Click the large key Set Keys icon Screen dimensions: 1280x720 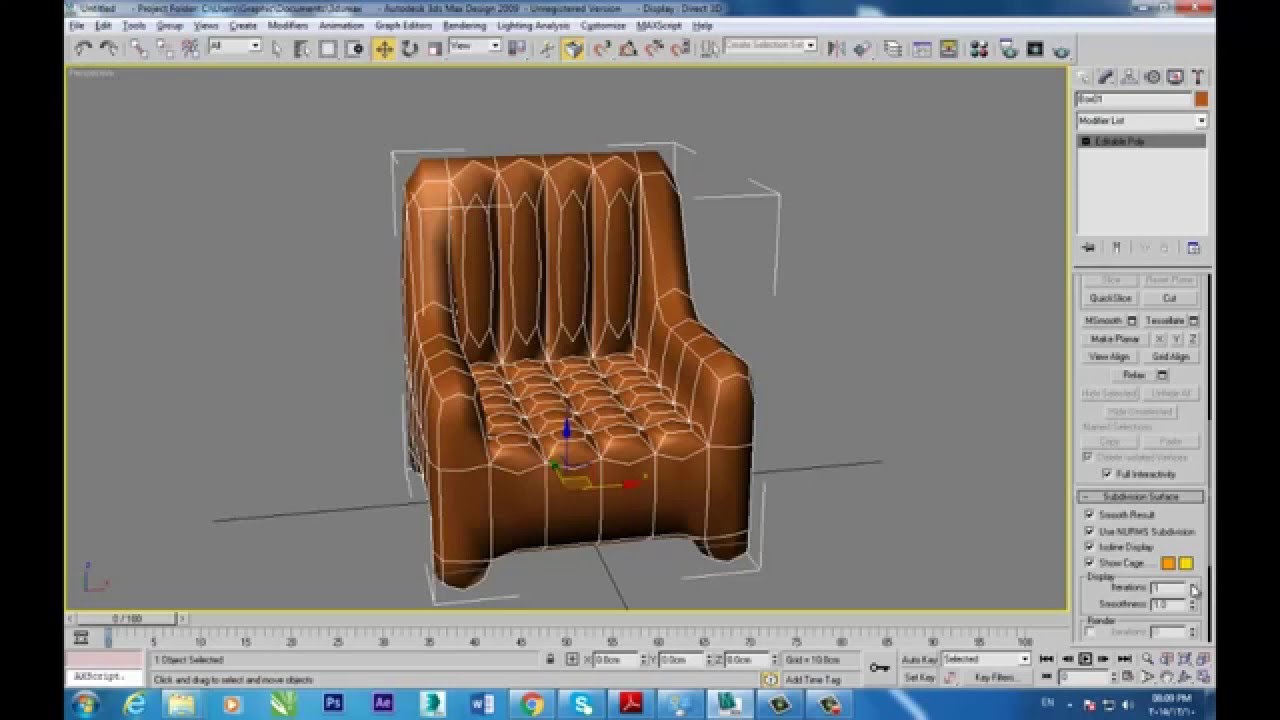click(x=879, y=668)
